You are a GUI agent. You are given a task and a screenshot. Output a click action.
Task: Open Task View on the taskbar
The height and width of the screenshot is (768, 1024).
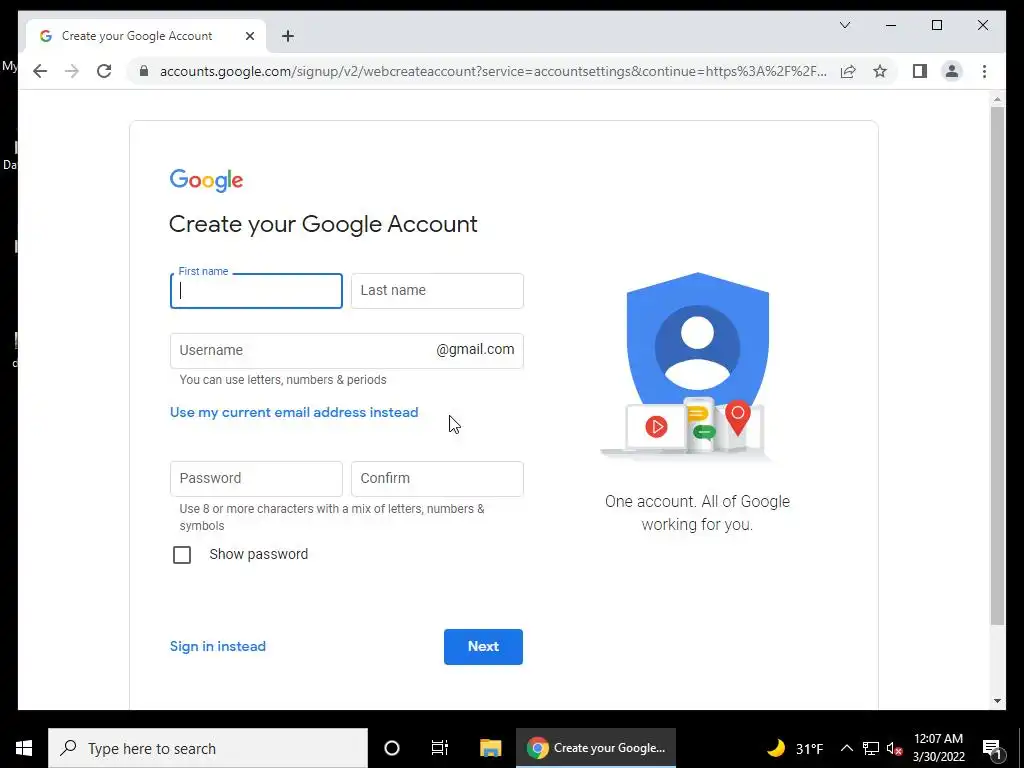pyautogui.click(x=440, y=748)
